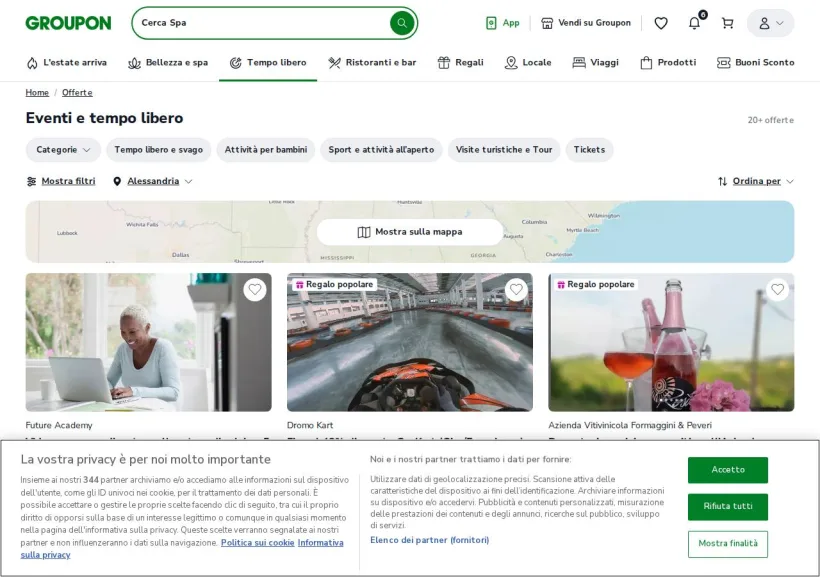Click the fork and knife Ristoranti icon

(x=334, y=63)
